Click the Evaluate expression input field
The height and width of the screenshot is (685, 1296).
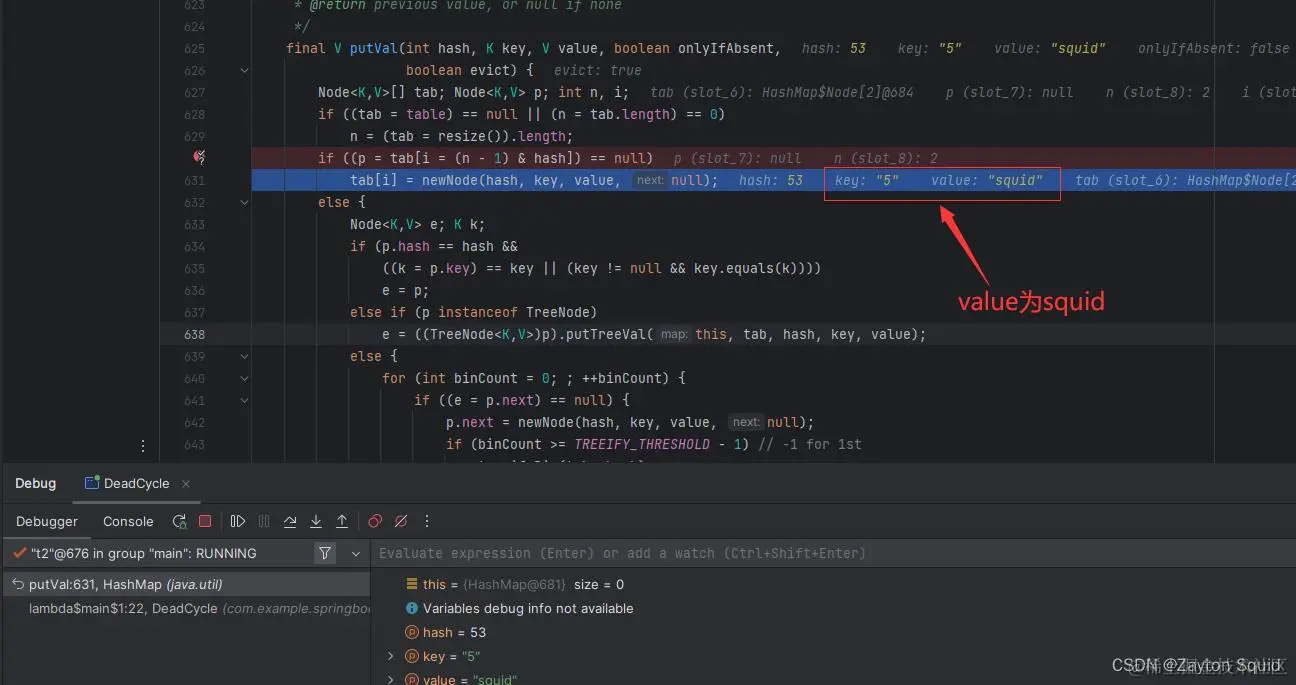point(833,553)
